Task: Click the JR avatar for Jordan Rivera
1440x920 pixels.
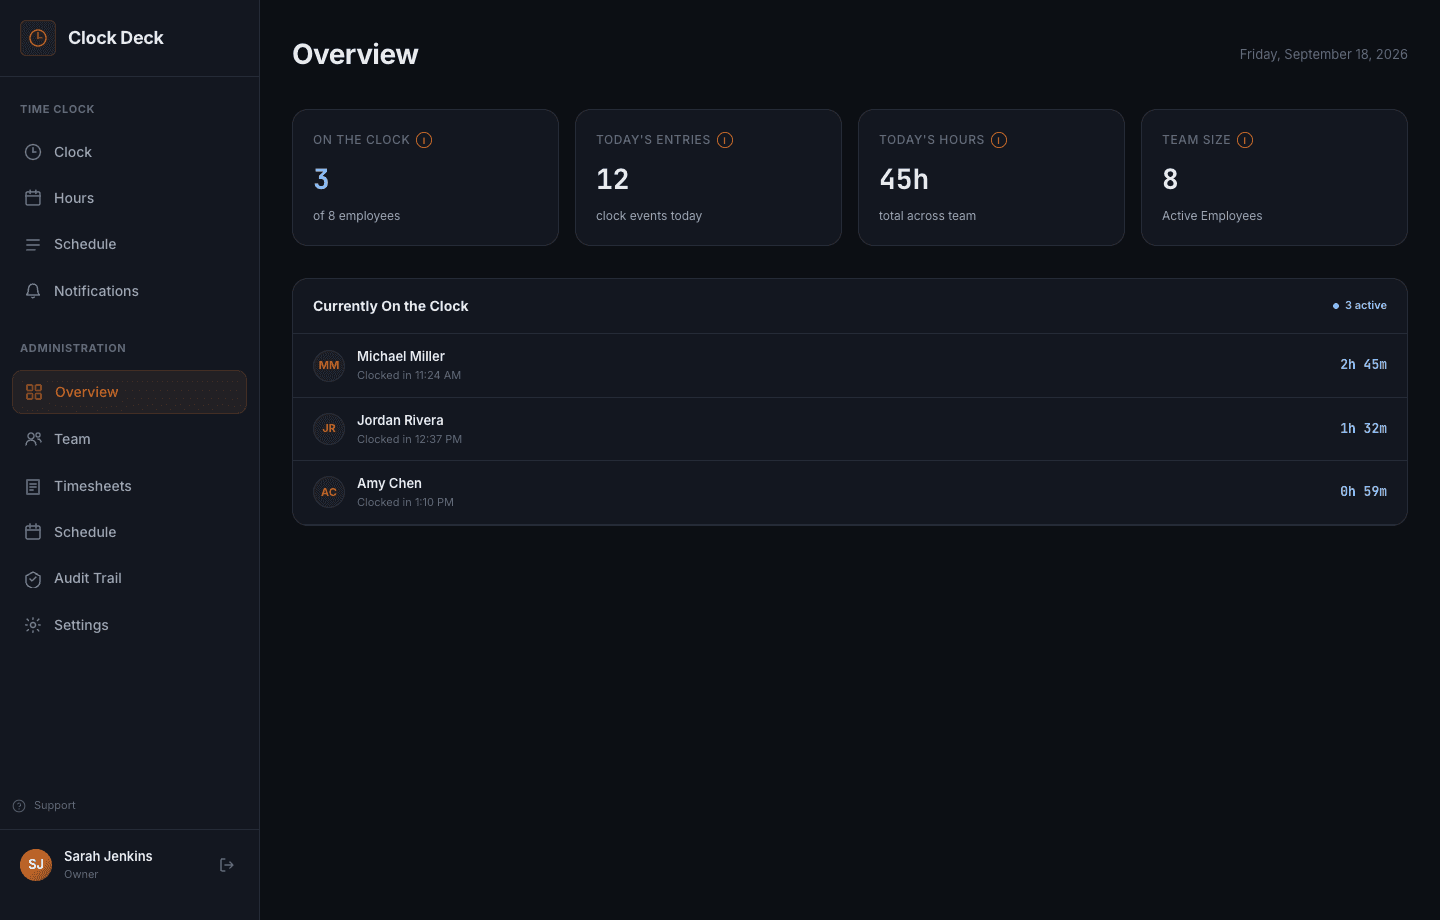Action: tap(329, 429)
